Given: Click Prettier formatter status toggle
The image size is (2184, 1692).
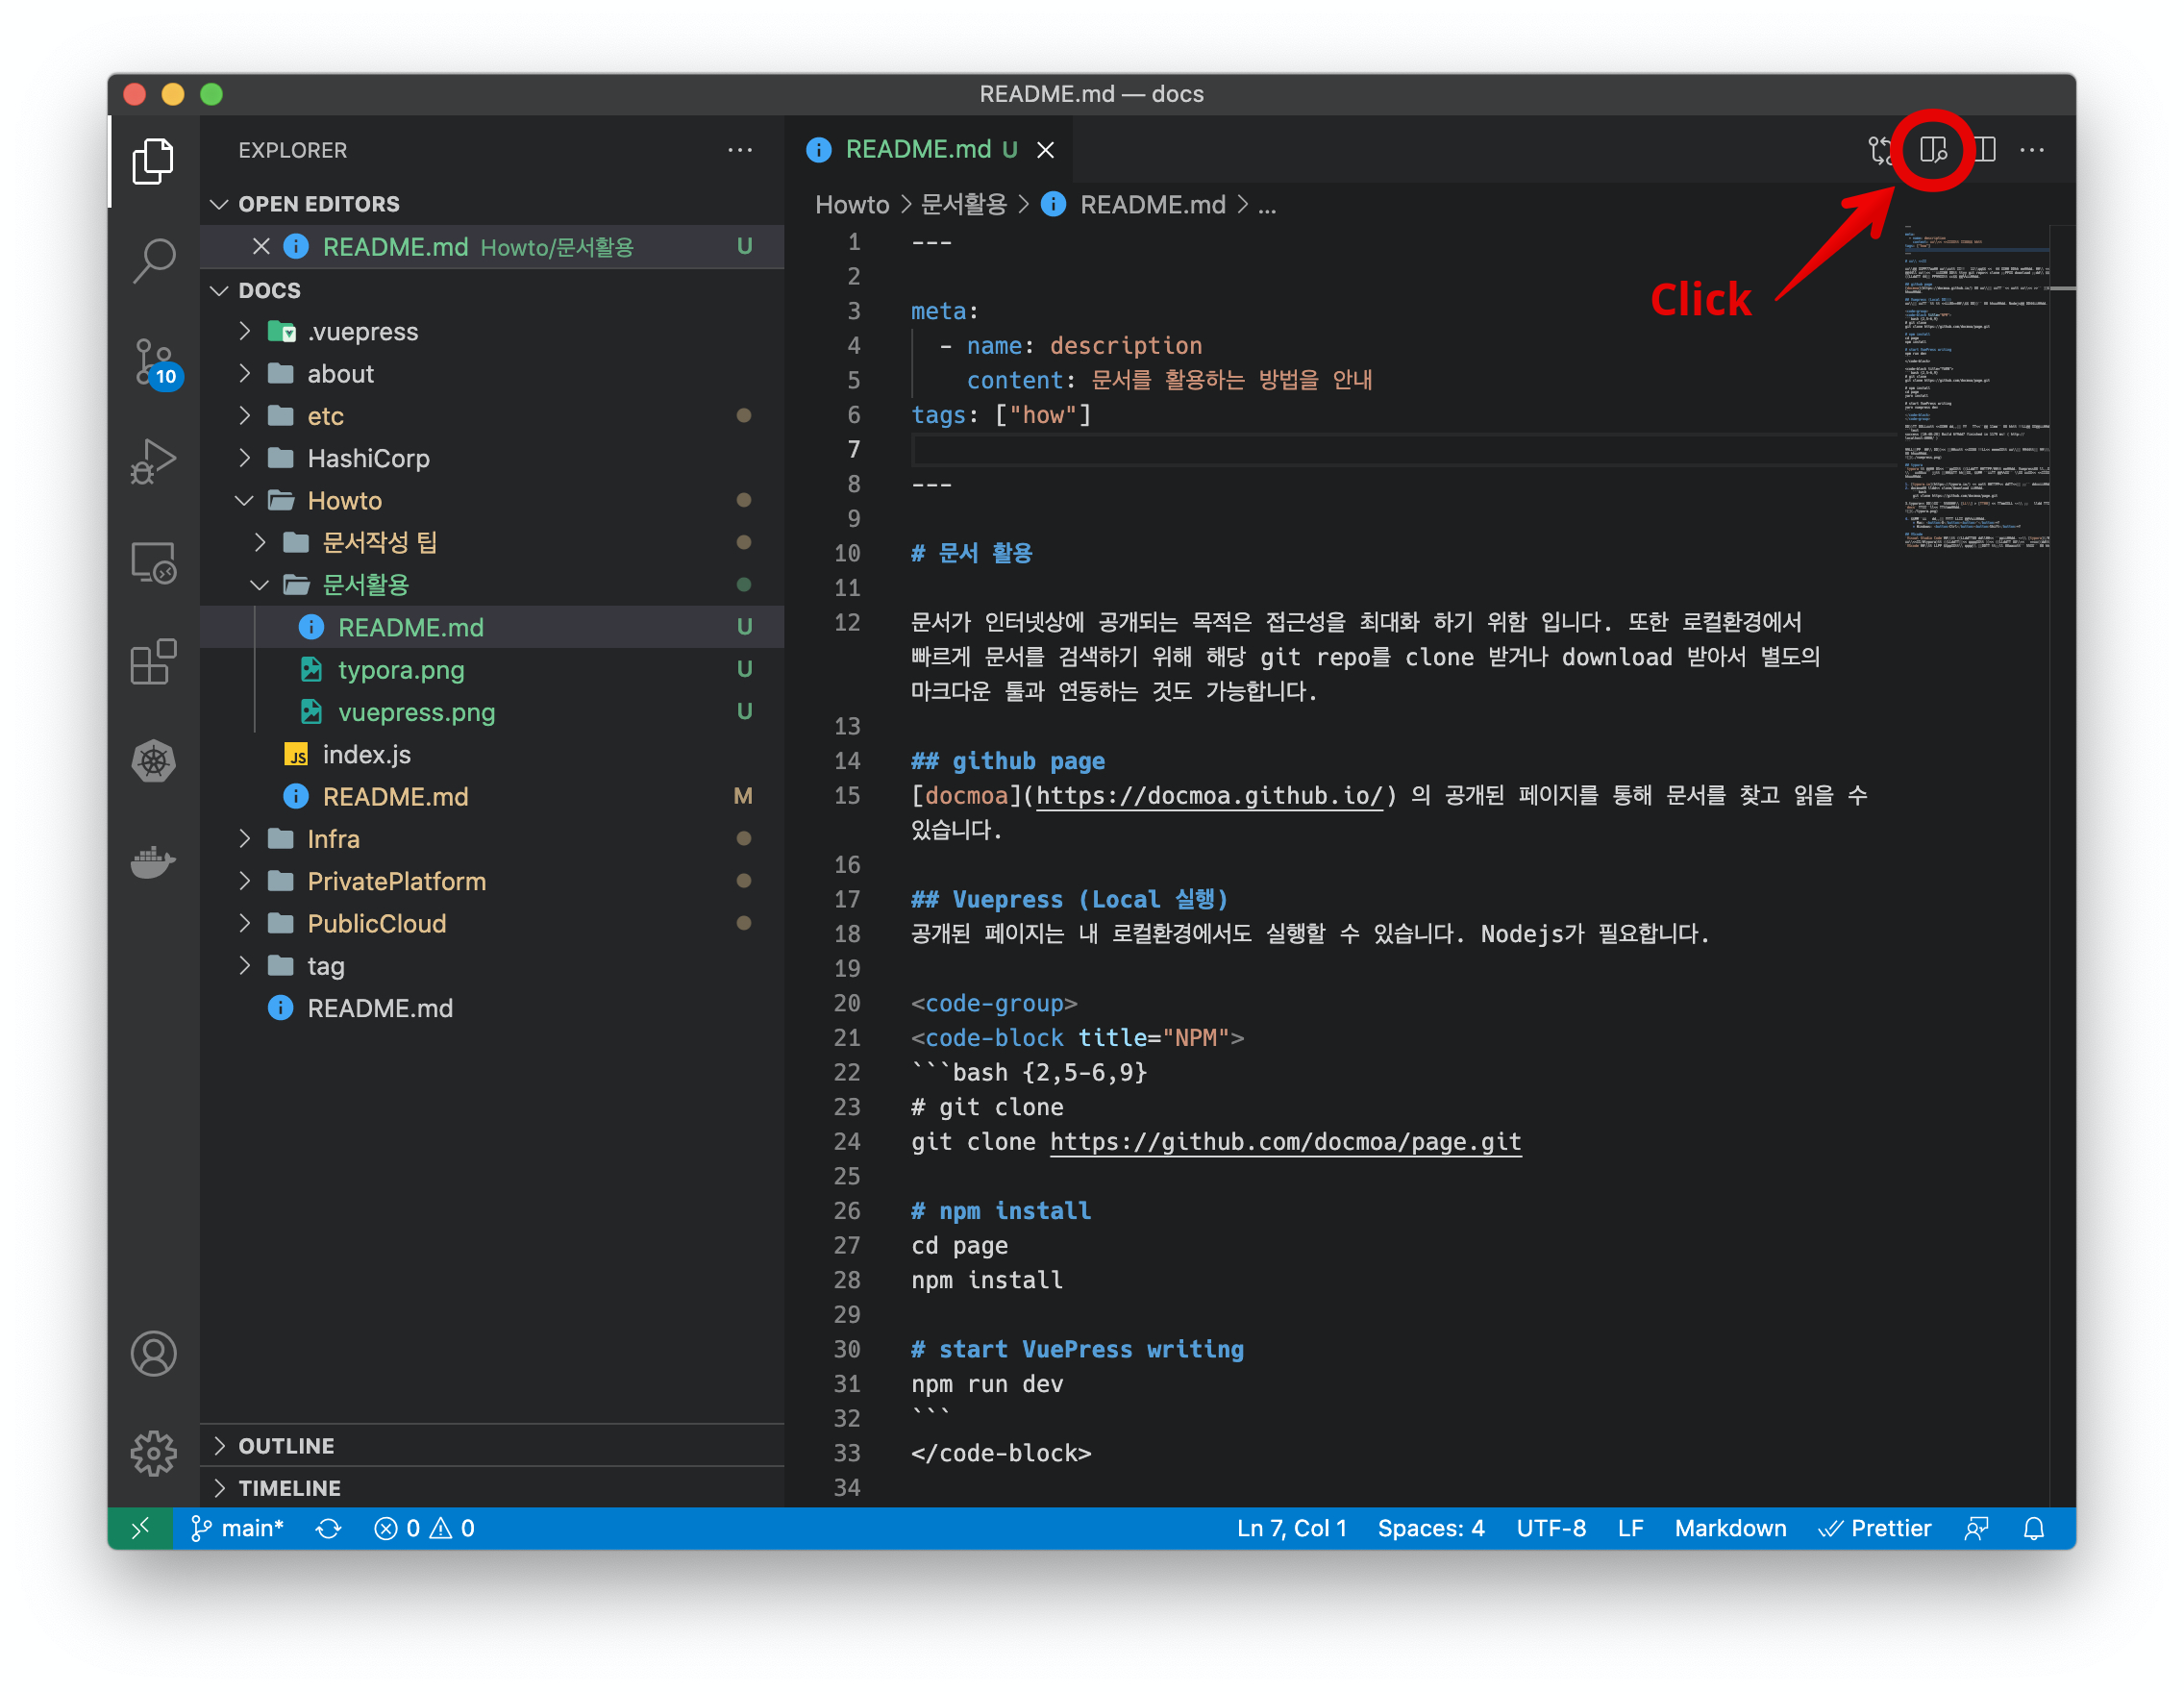Looking at the screenshot, I should tap(1874, 1528).
